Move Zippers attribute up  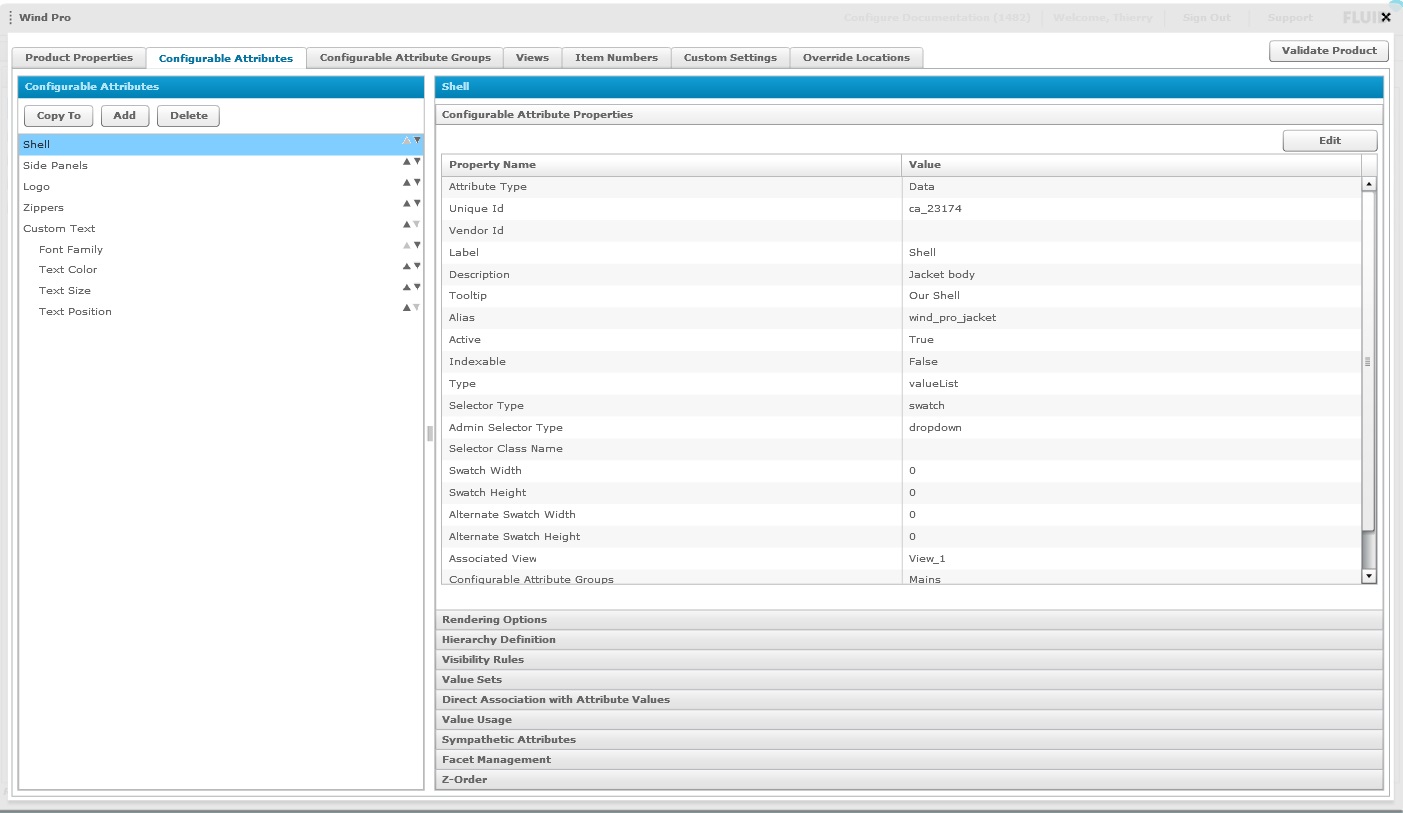[x=406, y=204]
